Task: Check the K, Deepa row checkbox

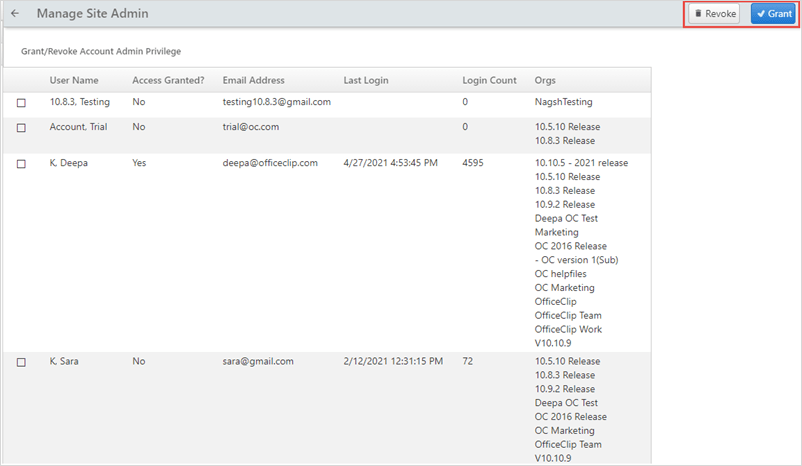Action: click(21, 164)
